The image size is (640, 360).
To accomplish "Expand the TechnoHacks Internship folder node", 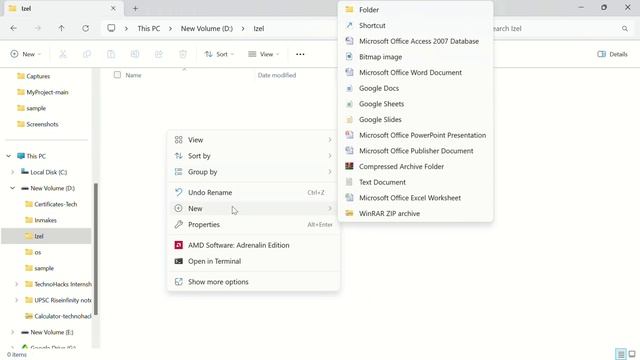I will (x=17, y=284).
